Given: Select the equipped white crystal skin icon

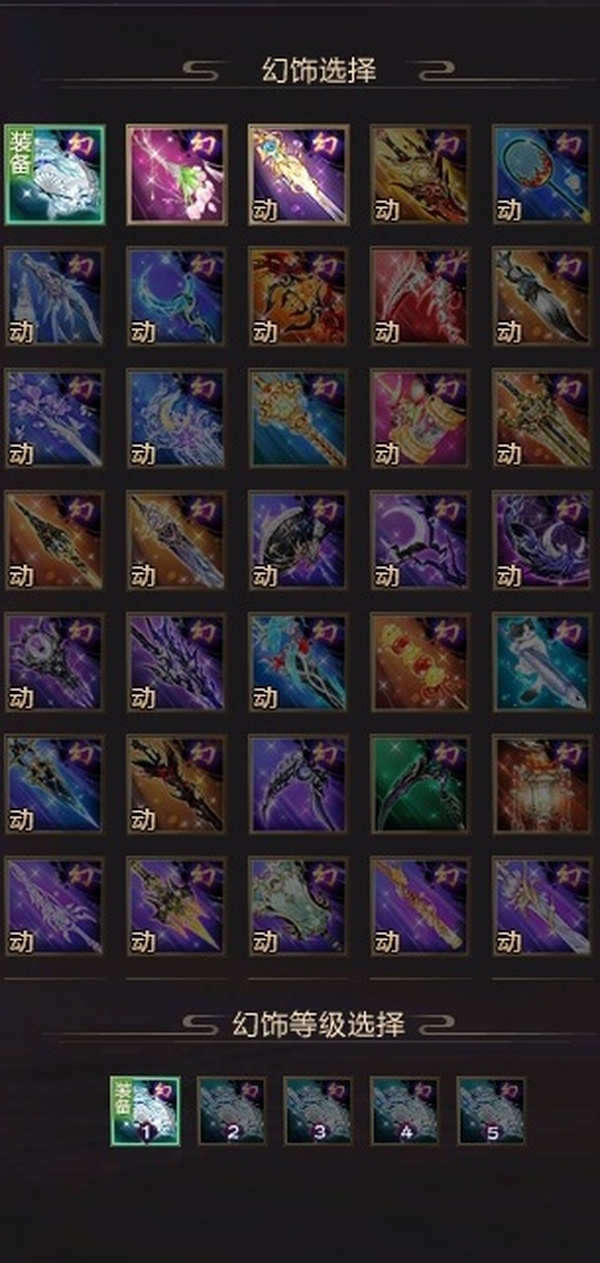Looking at the screenshot, I should (x=54, y=174).
